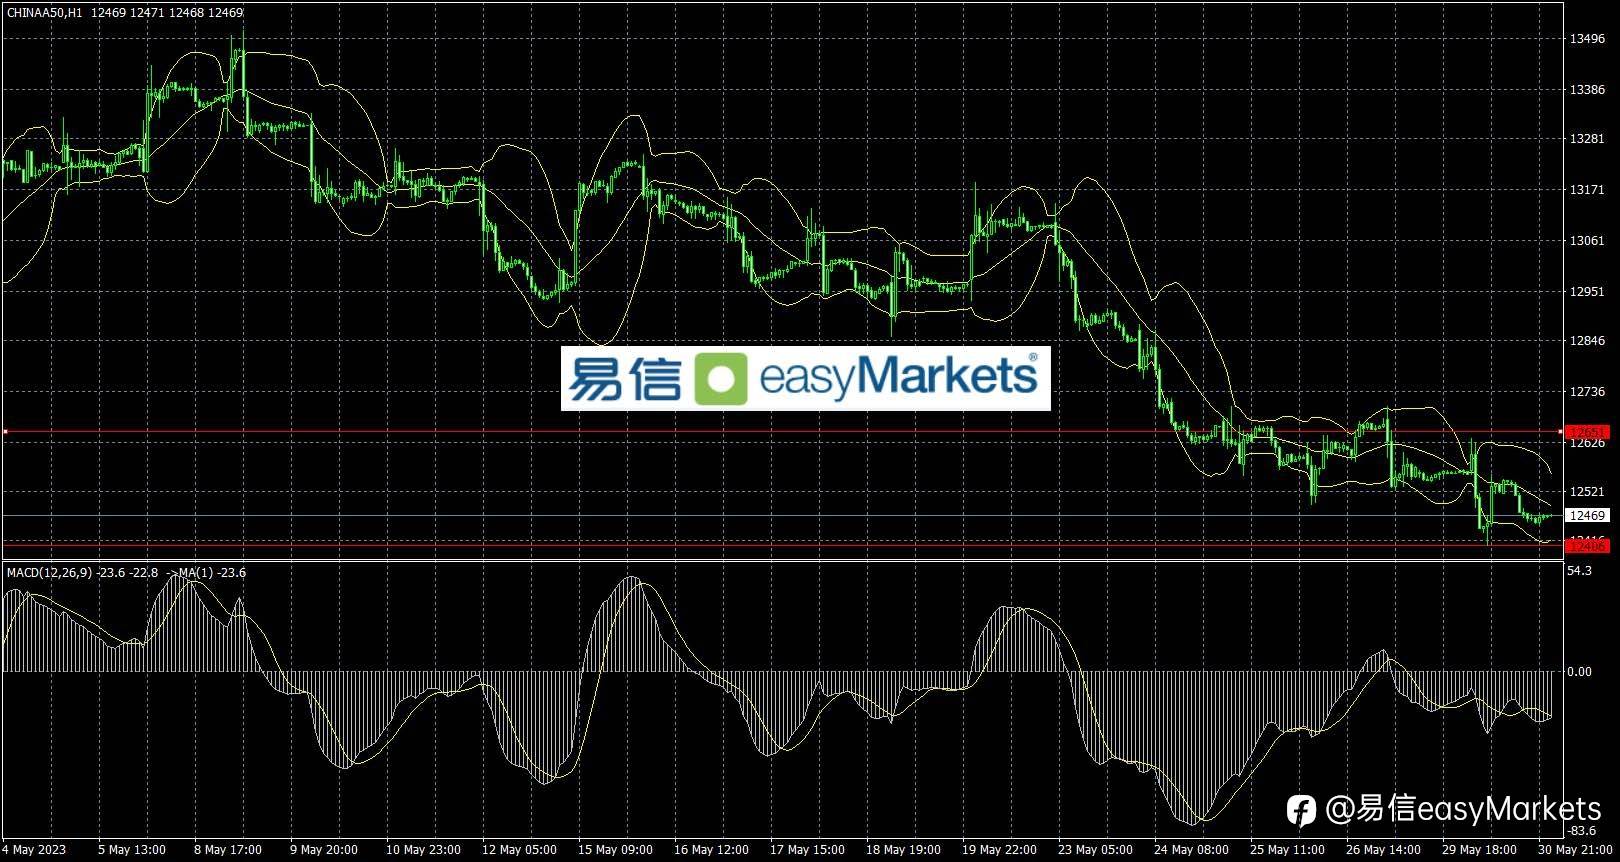Click the 12 May 05:00 time label
Viewport: 1620px width, 862px height.
519,850
